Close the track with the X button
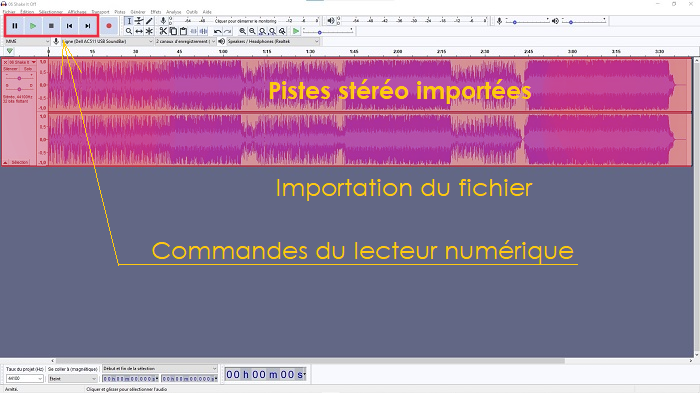Screen dimensions: 700x393 click(x=5, y=63)
